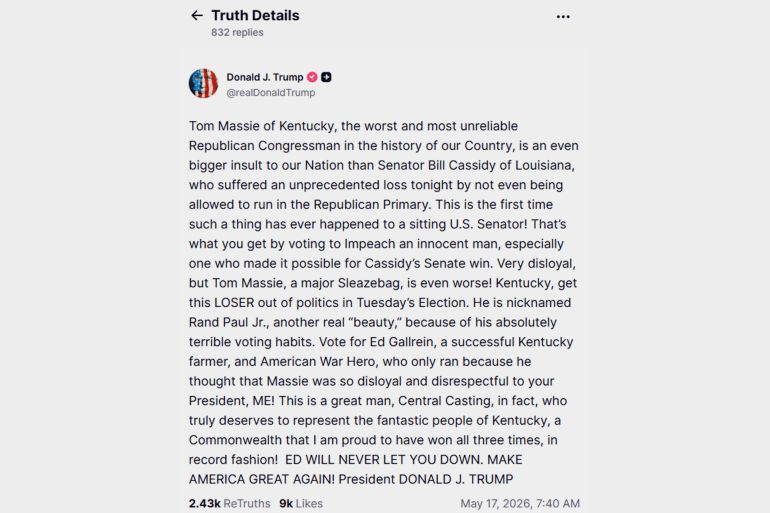Click the opening line mentioning Tom Massie
Image resolution: width=770 pixels, height=513 pixels.
[x=353, y=126]
